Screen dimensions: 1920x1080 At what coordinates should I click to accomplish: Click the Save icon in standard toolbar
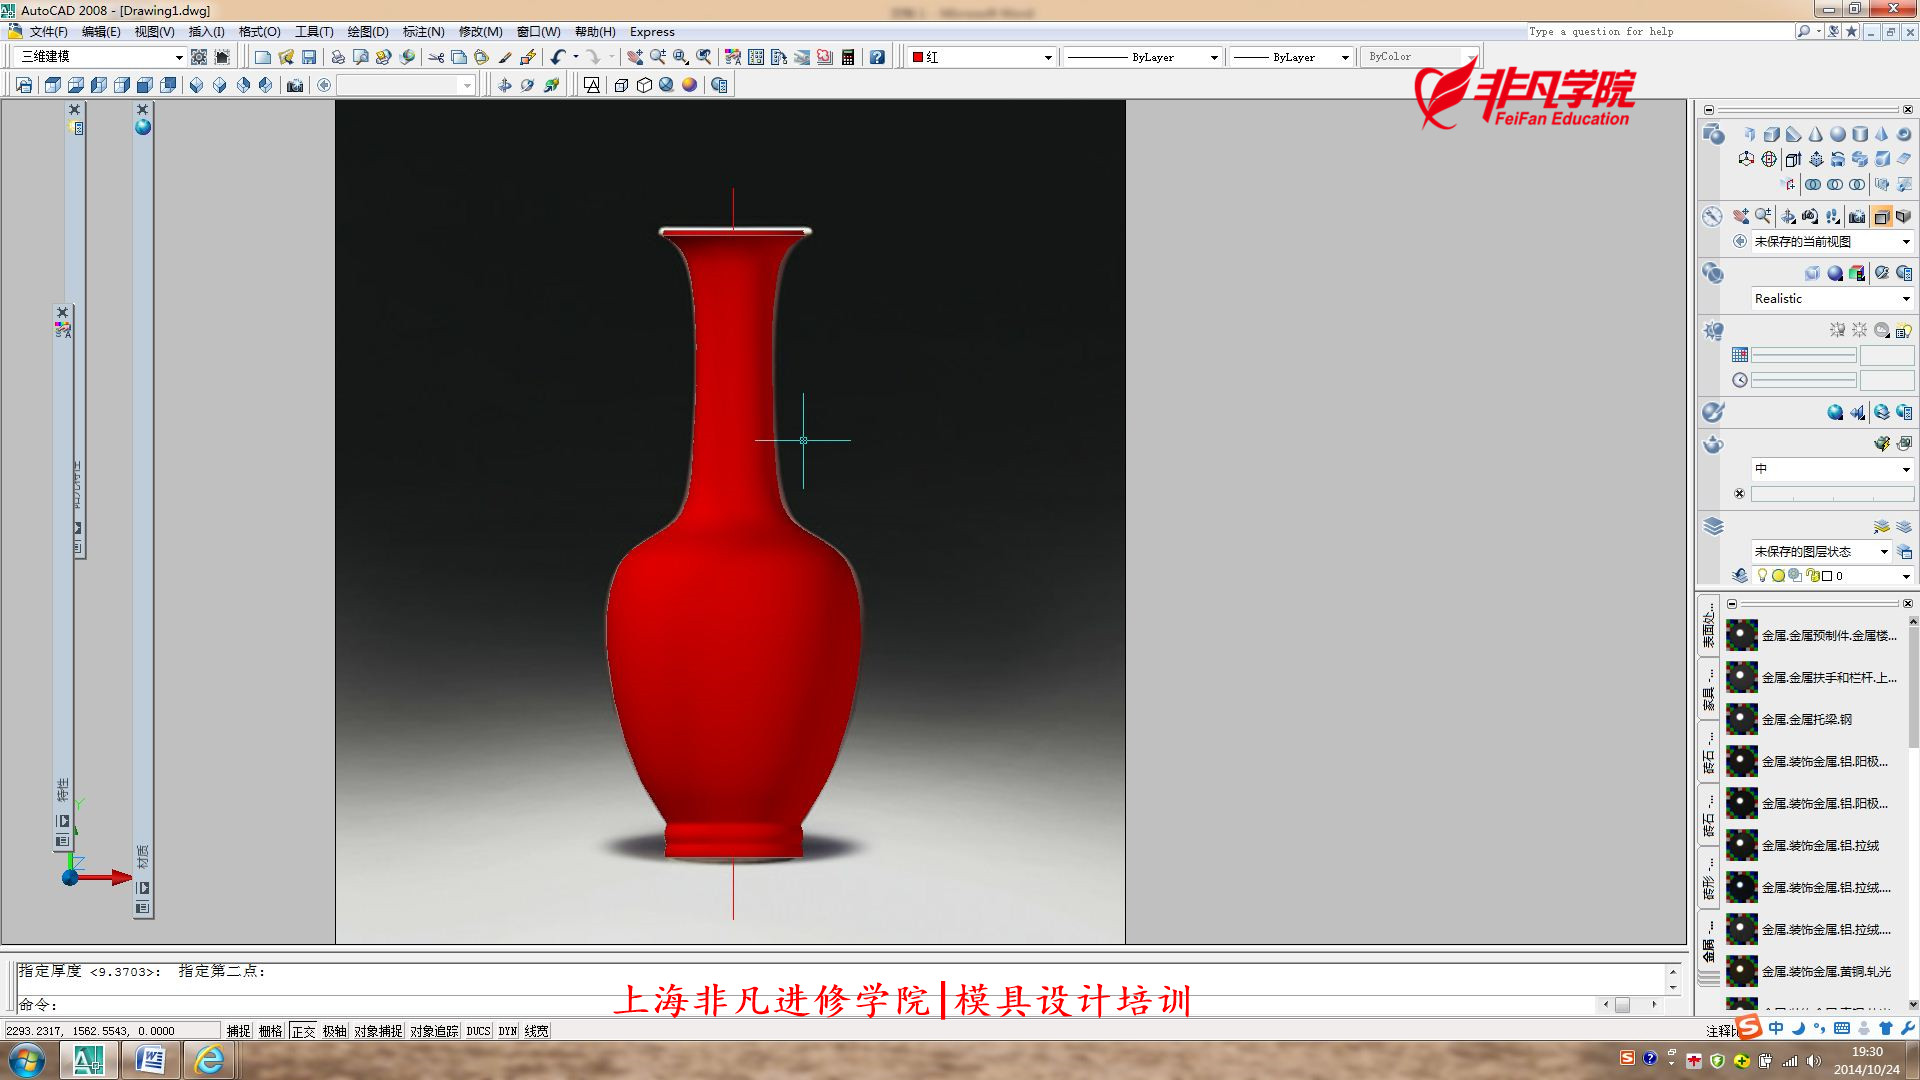point(309,57)
